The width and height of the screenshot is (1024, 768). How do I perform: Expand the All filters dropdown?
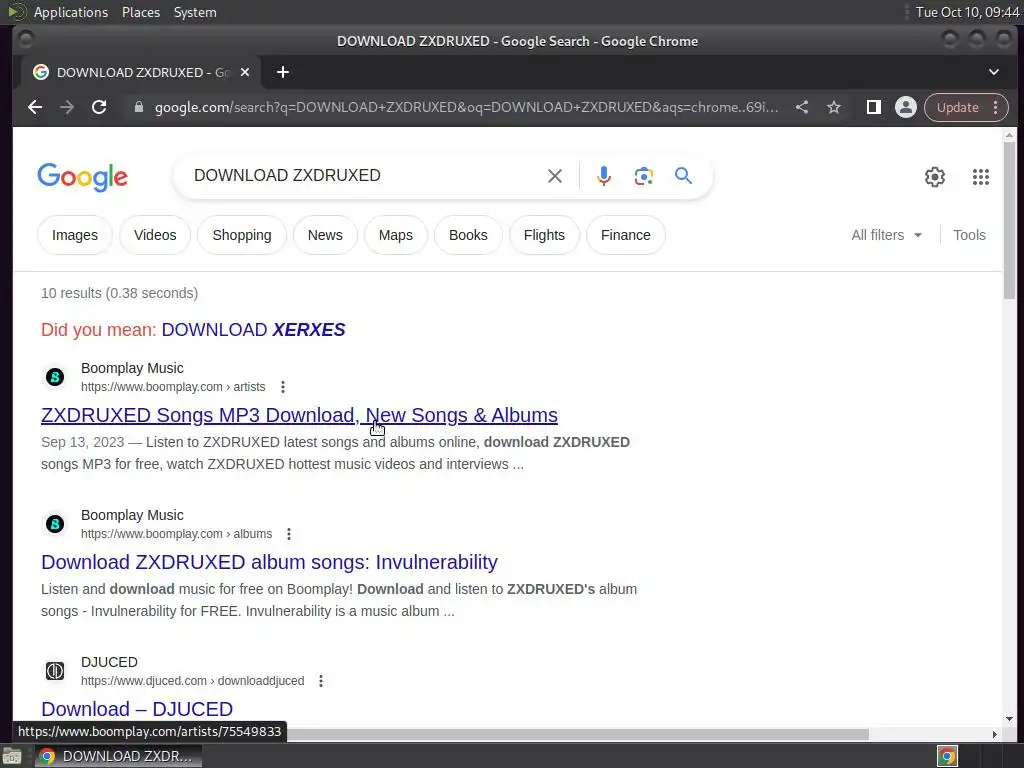point(886,235)
